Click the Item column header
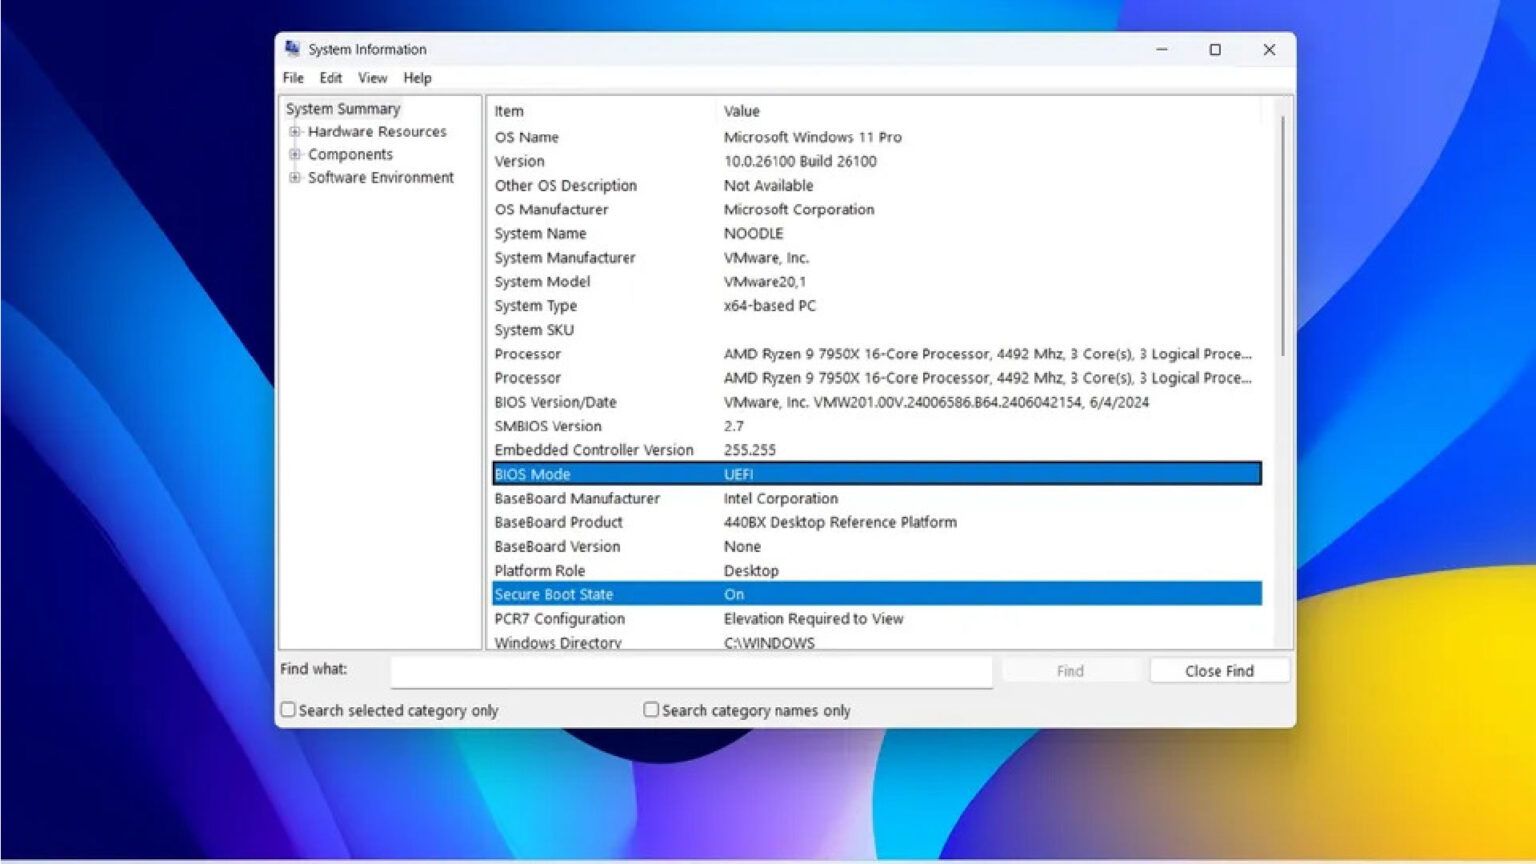 pos(507,111)
